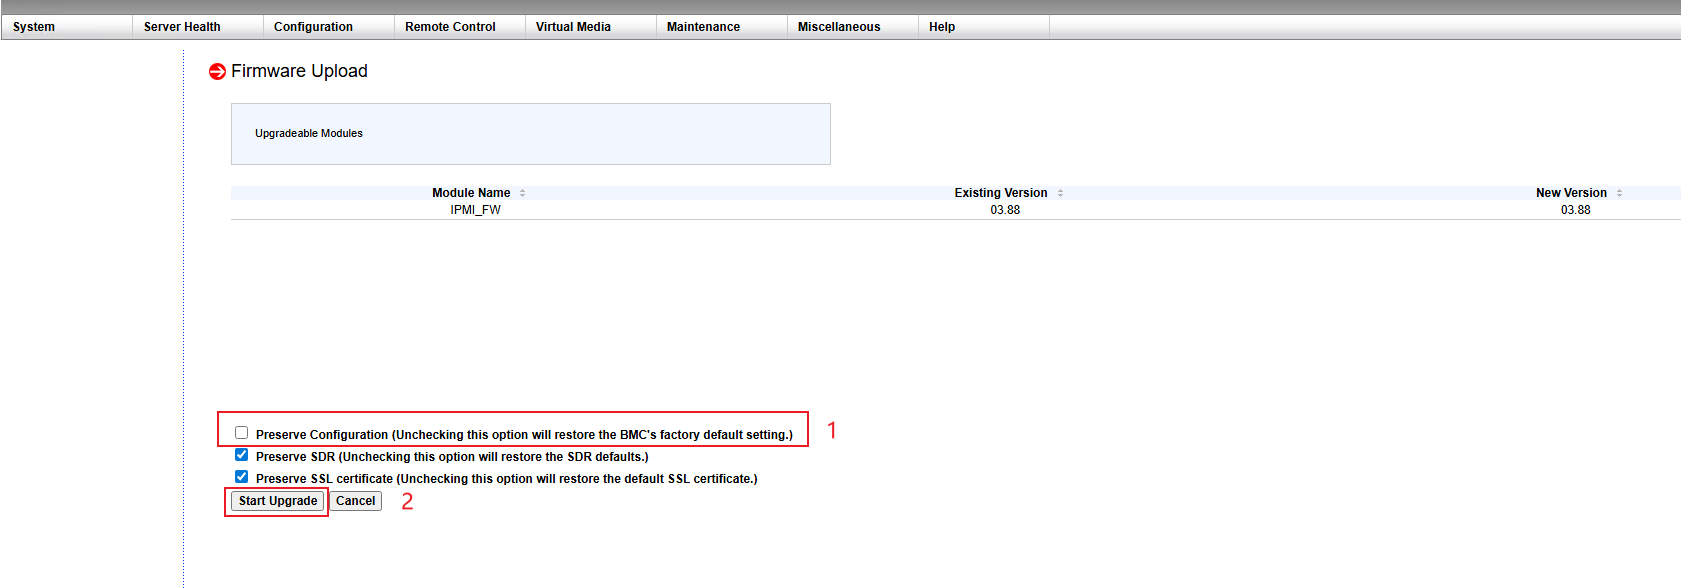This screenshot has width=1681, height=588.
Task: Select the IPMI_FW module name cell
Action: pos(475,210)
